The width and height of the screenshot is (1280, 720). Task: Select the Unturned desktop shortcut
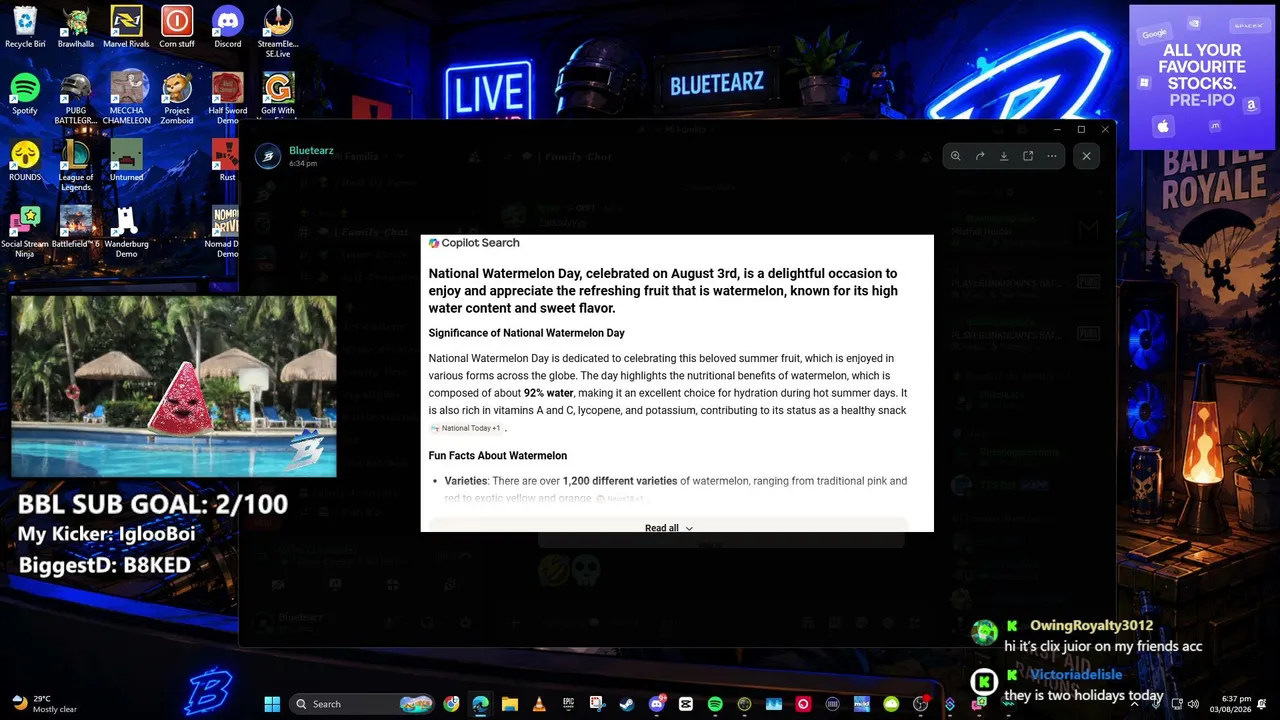126,161
